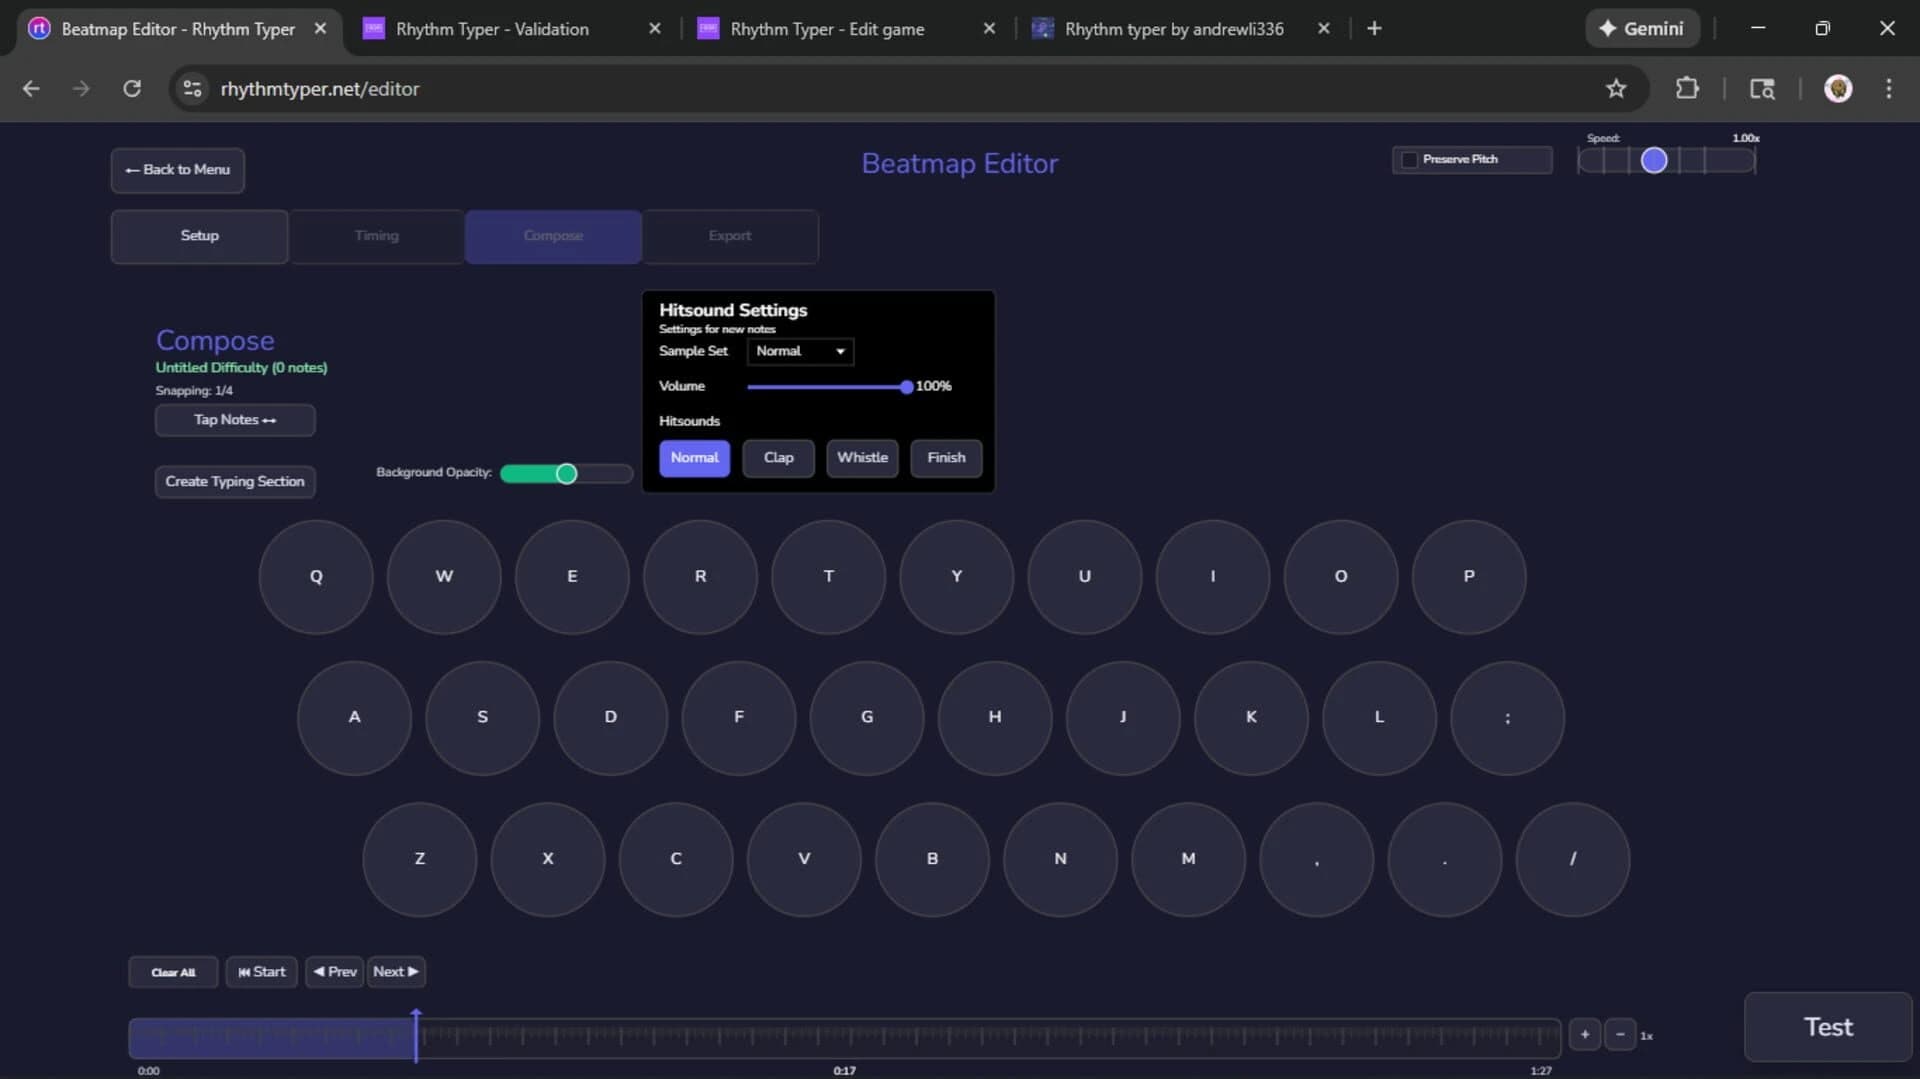
Task: Click the Speed slider handle
Action: [x=1655, y=159]
